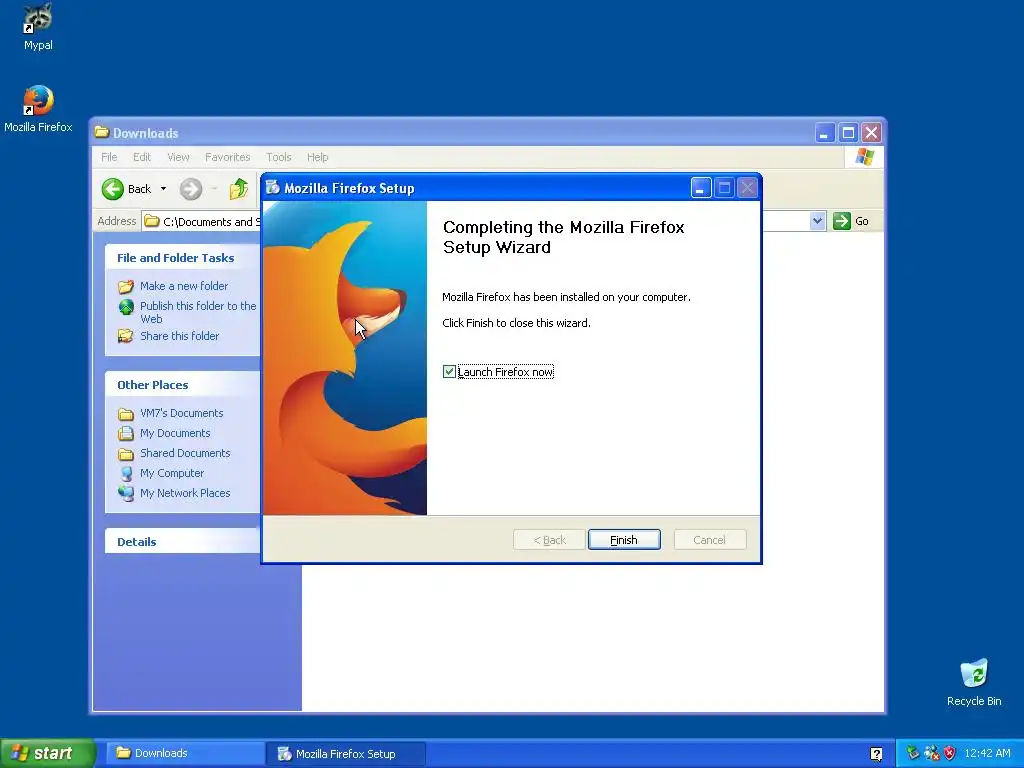Viewport: 1024px width, 768px height.
Task: Click the Firefox Setup title bar icon
Action: click(273, 188)
